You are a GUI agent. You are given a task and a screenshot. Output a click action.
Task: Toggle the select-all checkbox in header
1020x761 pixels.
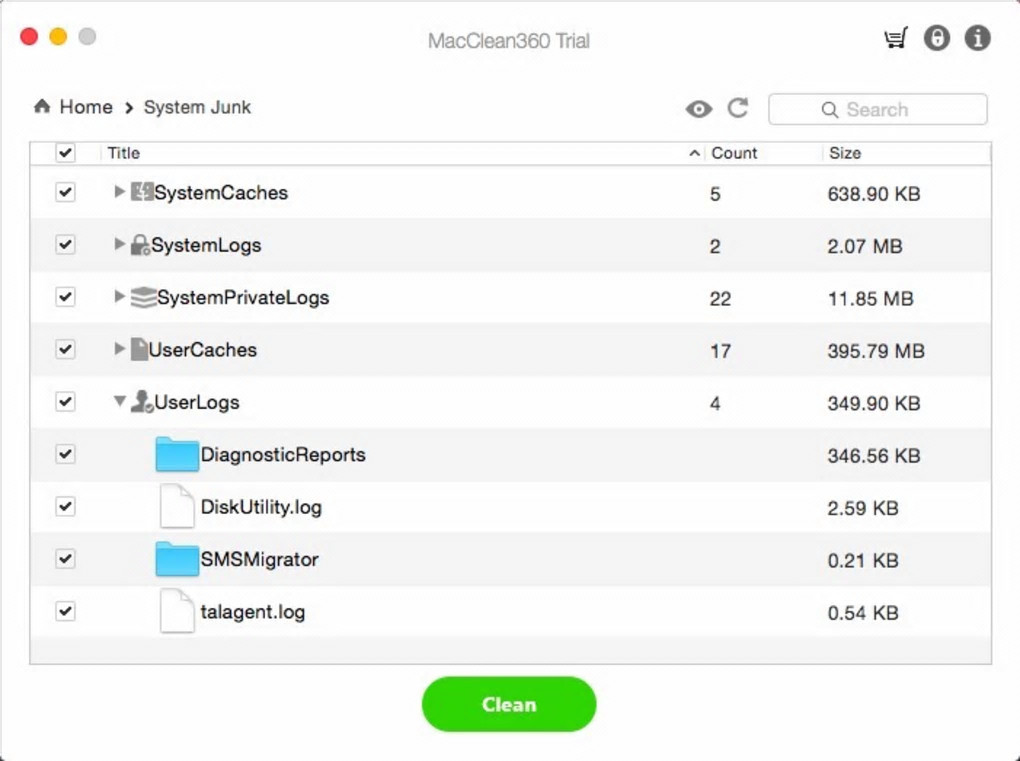point(65,153)
